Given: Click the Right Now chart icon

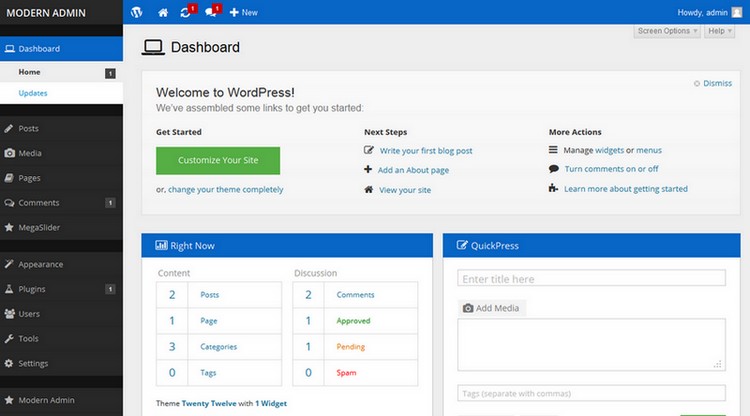Looking at the screenshot, I should [161, 245].
